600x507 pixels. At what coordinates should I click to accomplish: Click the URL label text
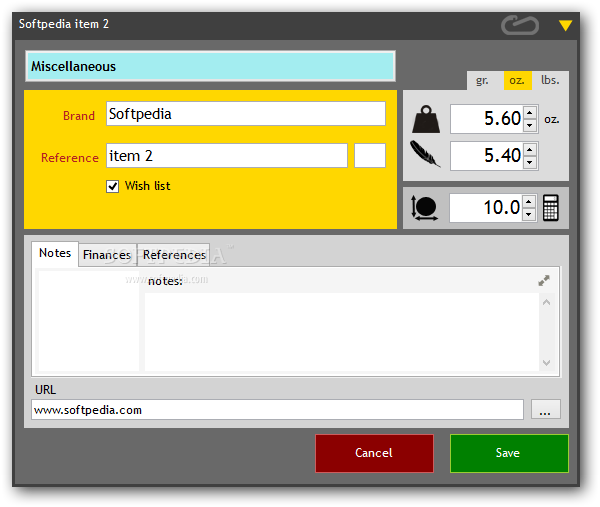pos(46,390)
